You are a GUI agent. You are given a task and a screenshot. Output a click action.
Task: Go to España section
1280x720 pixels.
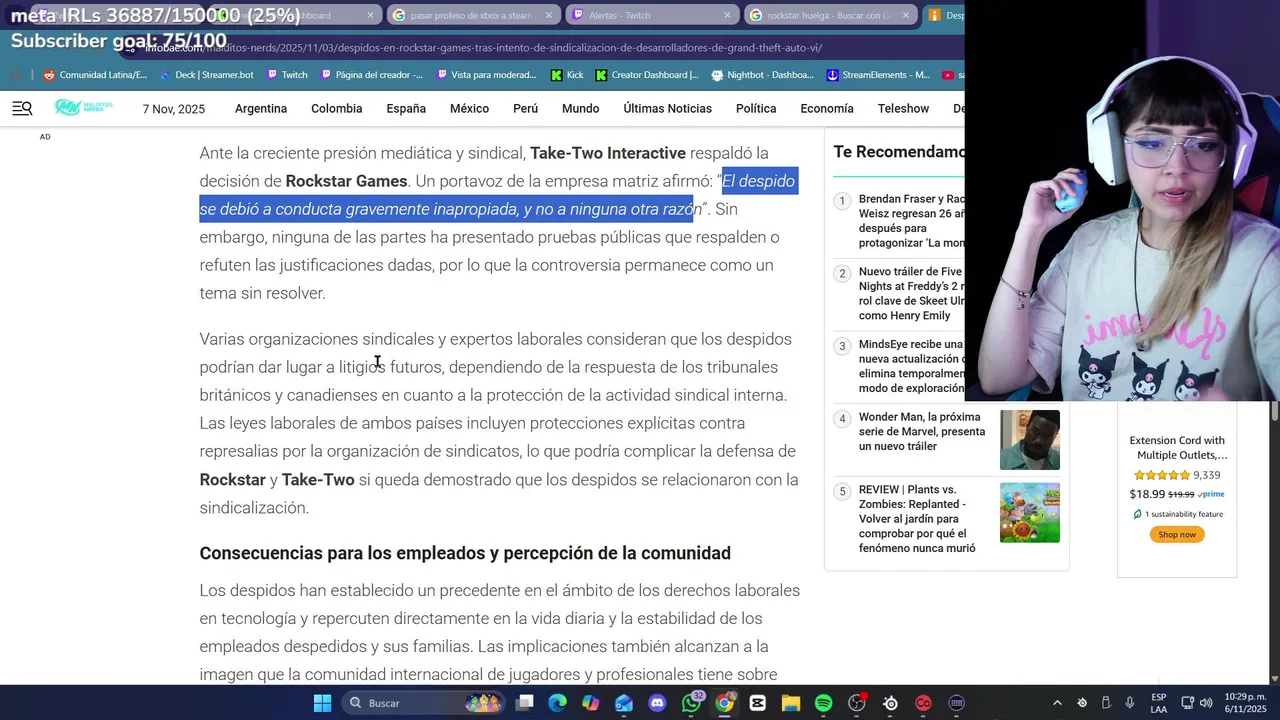[x=406, y=108]
